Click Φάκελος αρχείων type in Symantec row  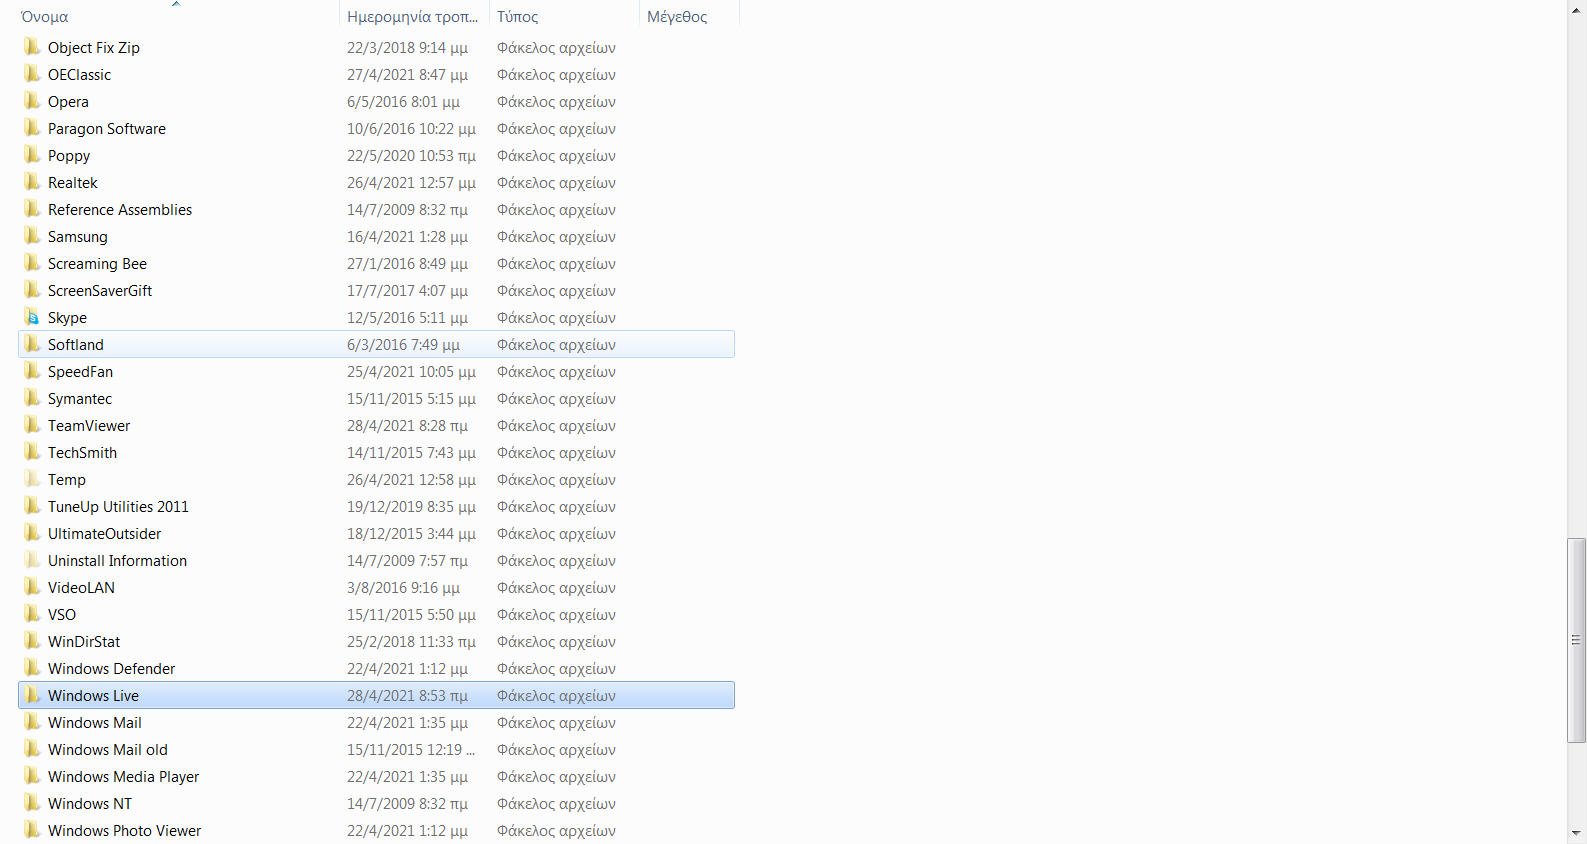click(556, 398)
